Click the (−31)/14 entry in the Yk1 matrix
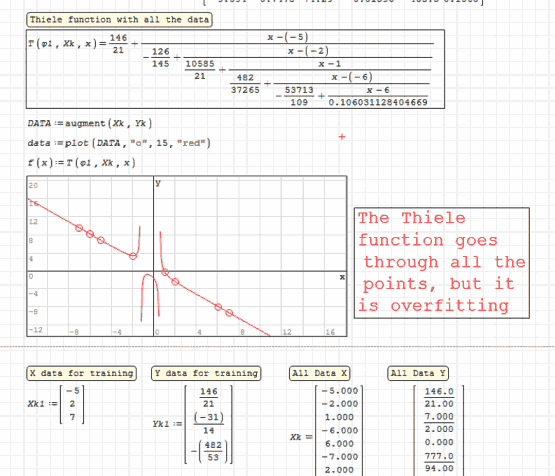This screenshot has width=555, height=476. (x=208, y=424)
